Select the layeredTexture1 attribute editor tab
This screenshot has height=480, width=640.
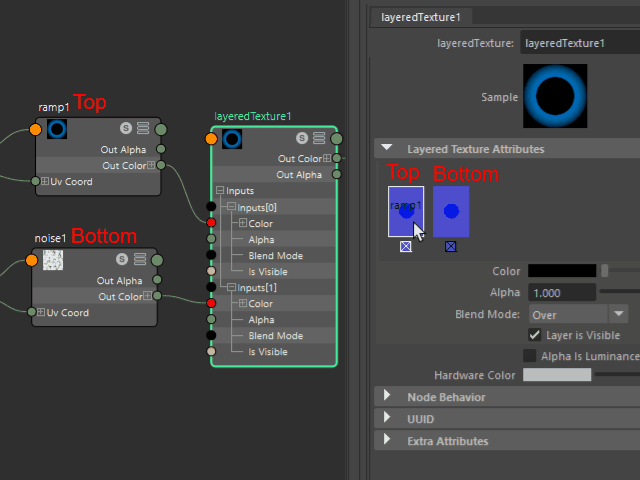420,17
